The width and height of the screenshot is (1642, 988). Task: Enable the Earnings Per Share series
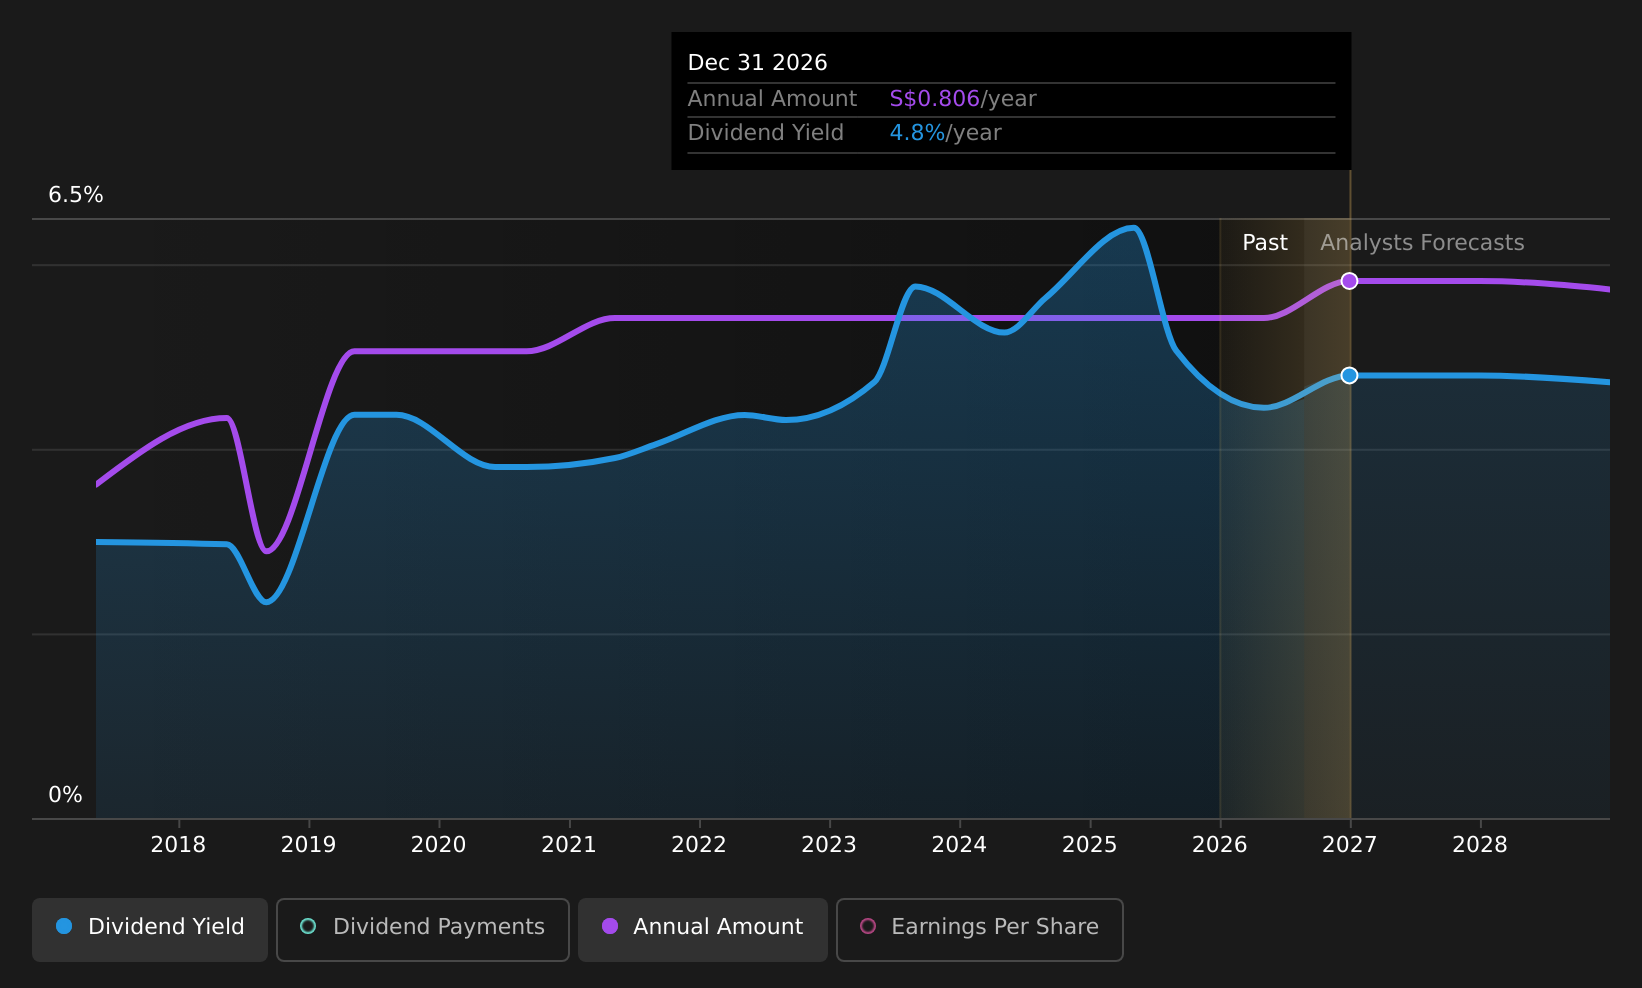coord(980,930)
